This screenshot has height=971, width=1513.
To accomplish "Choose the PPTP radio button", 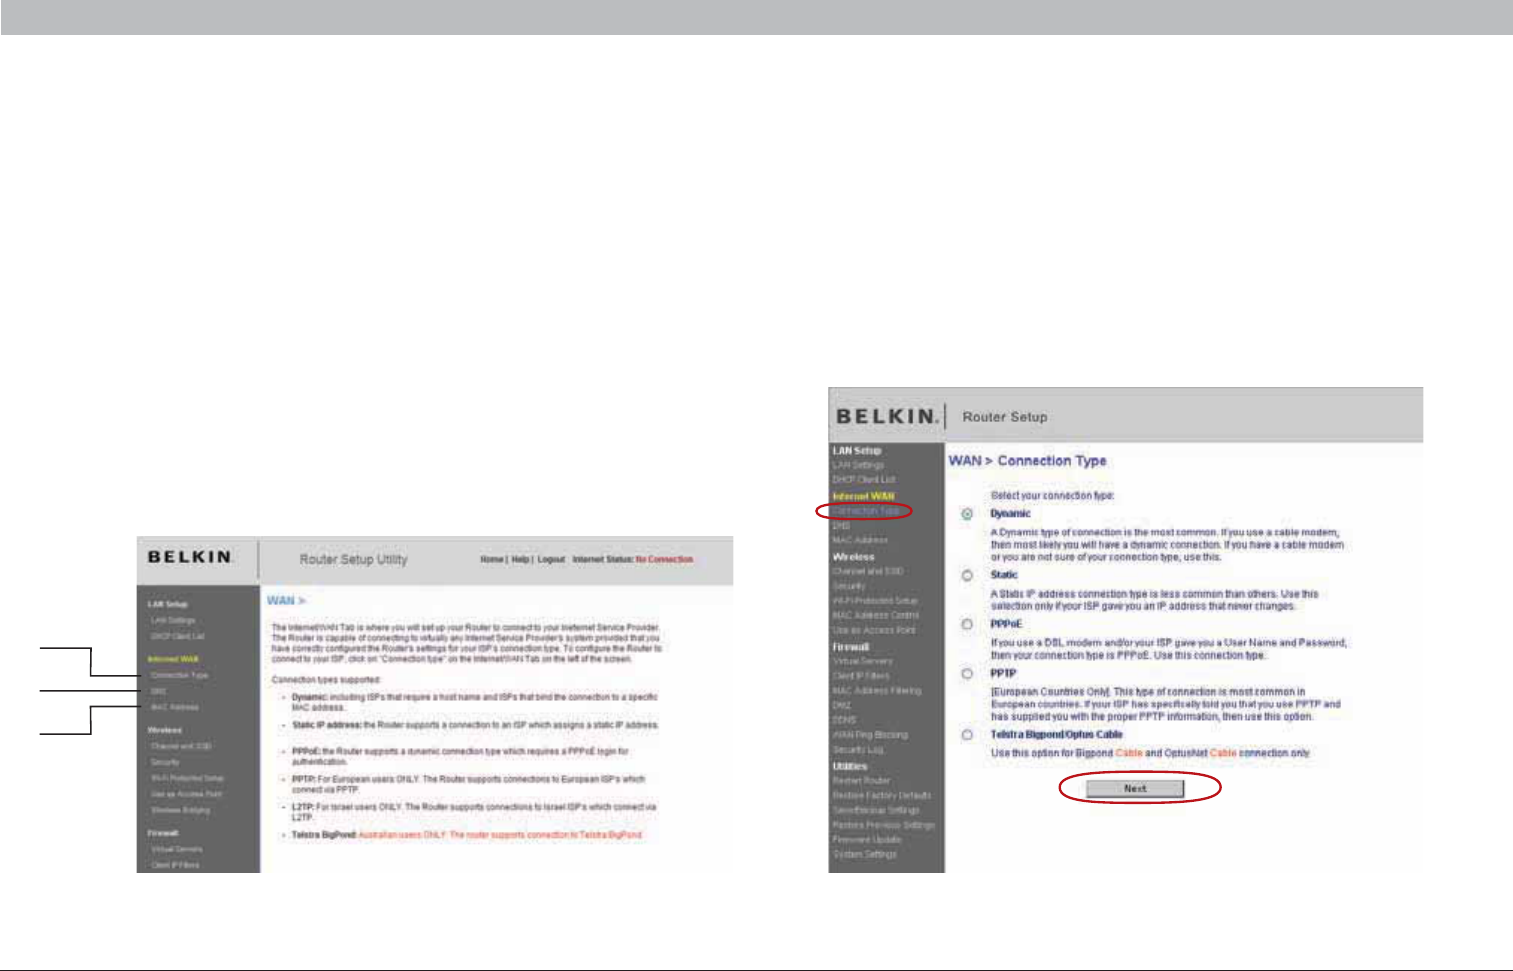I will 967,674.
